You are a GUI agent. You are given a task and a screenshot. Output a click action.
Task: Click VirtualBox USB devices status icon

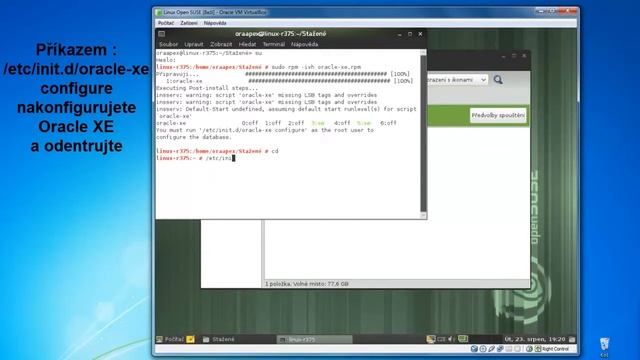[x=491, y=349]
